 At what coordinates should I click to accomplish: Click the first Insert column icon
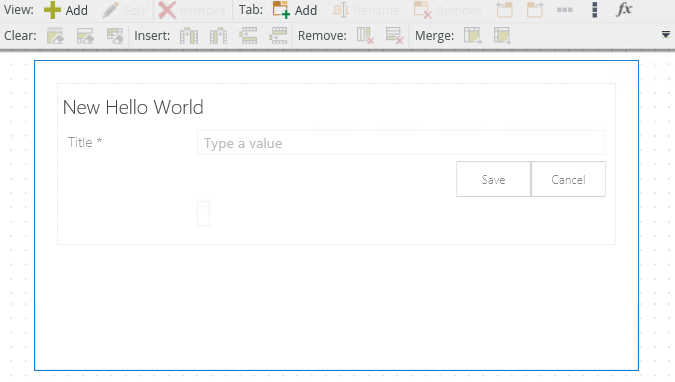pyautogui.click(x=189, y=36)
